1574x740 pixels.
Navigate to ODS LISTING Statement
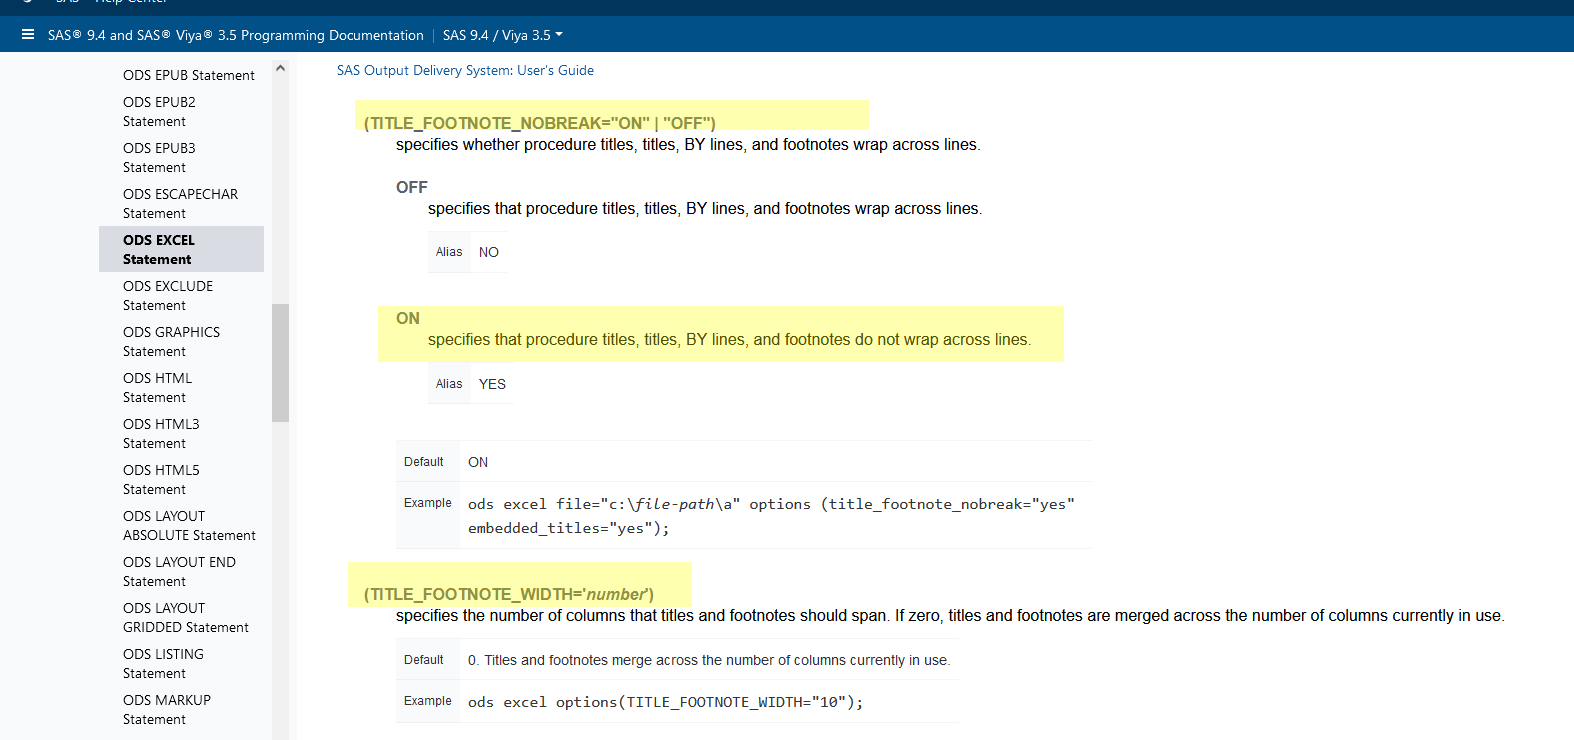point(163,663)
